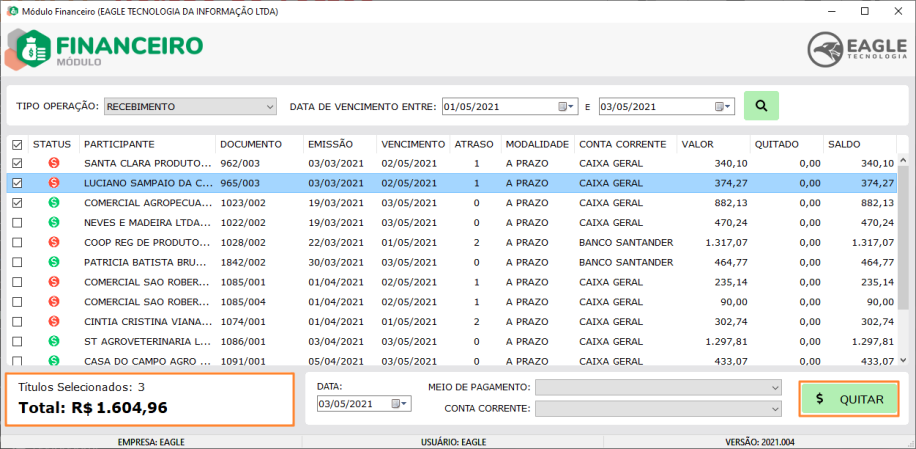
Task: Sort by the VENCIMENTO column header
Action: pos(412,144)
